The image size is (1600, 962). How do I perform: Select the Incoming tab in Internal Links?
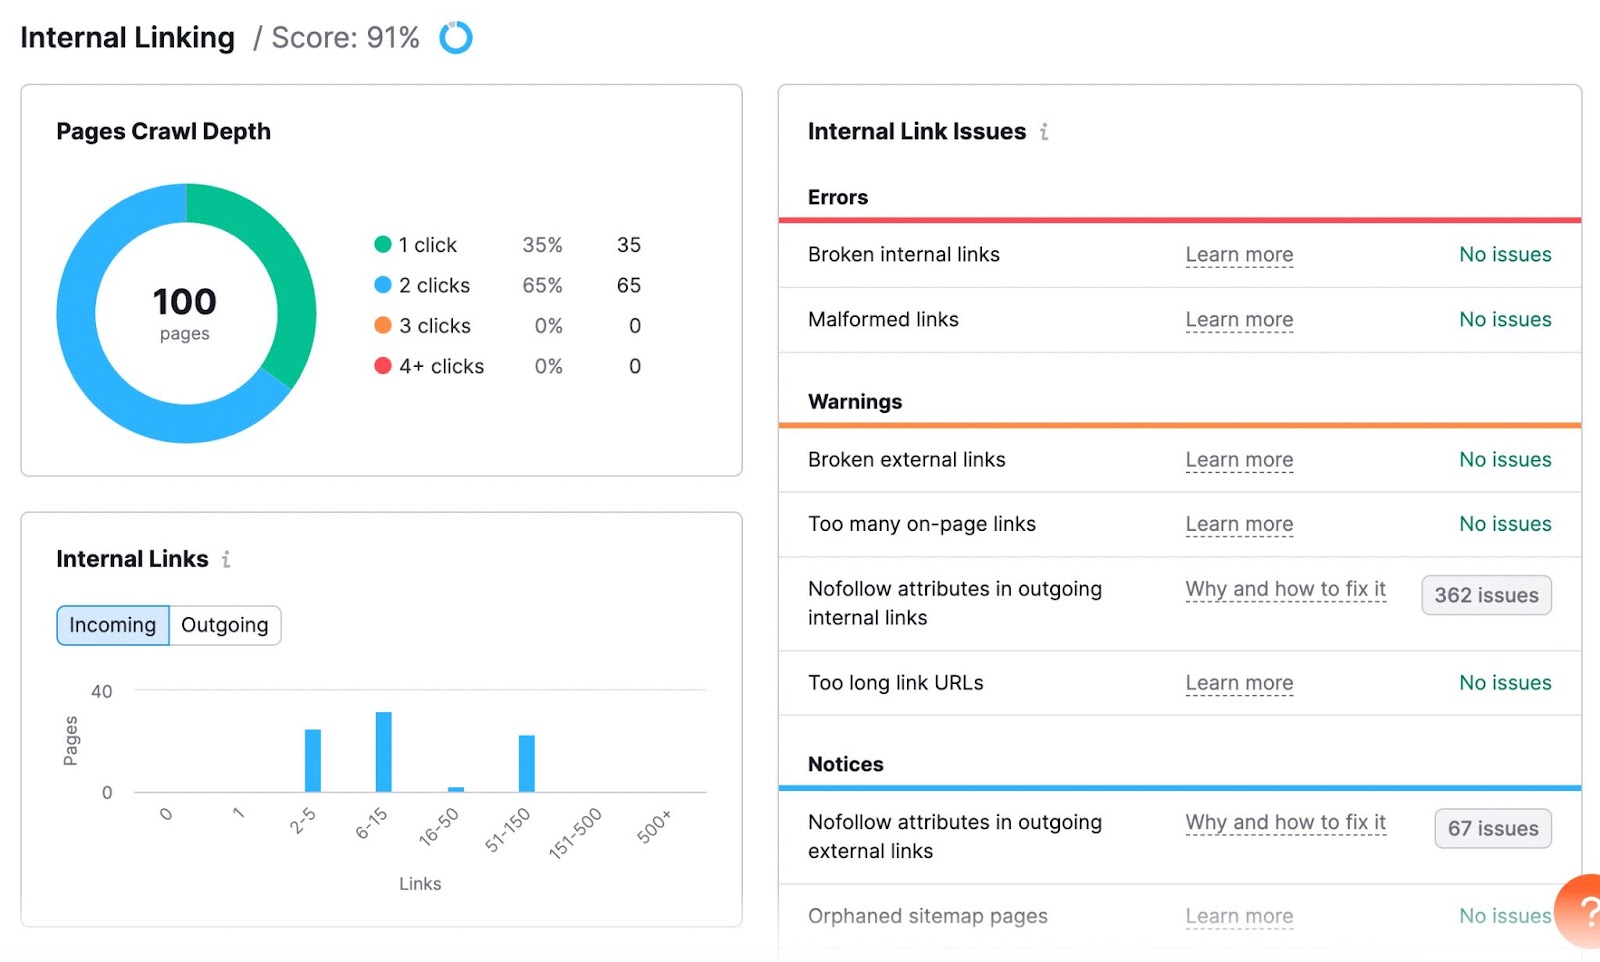click(112, 625)
